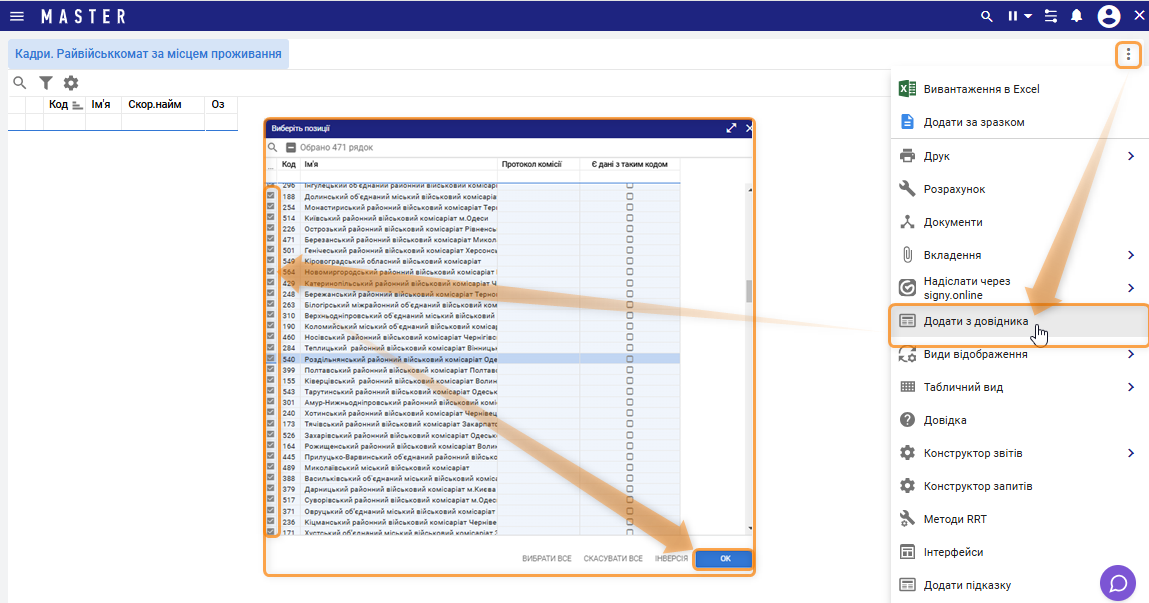The height and width of the screenshot is (603, 1149).
Task: Open the hamburger main menu
Action: click(x=16, y=16)
